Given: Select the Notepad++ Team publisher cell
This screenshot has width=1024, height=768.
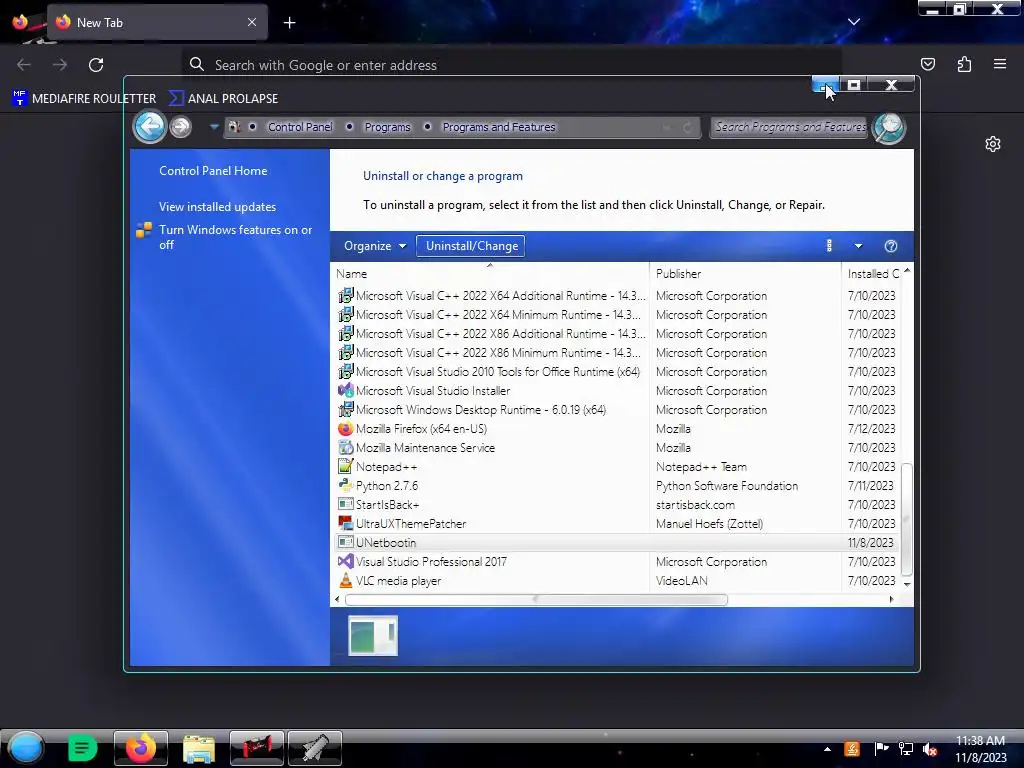Looking at the screenshot, I should point(701,467).
